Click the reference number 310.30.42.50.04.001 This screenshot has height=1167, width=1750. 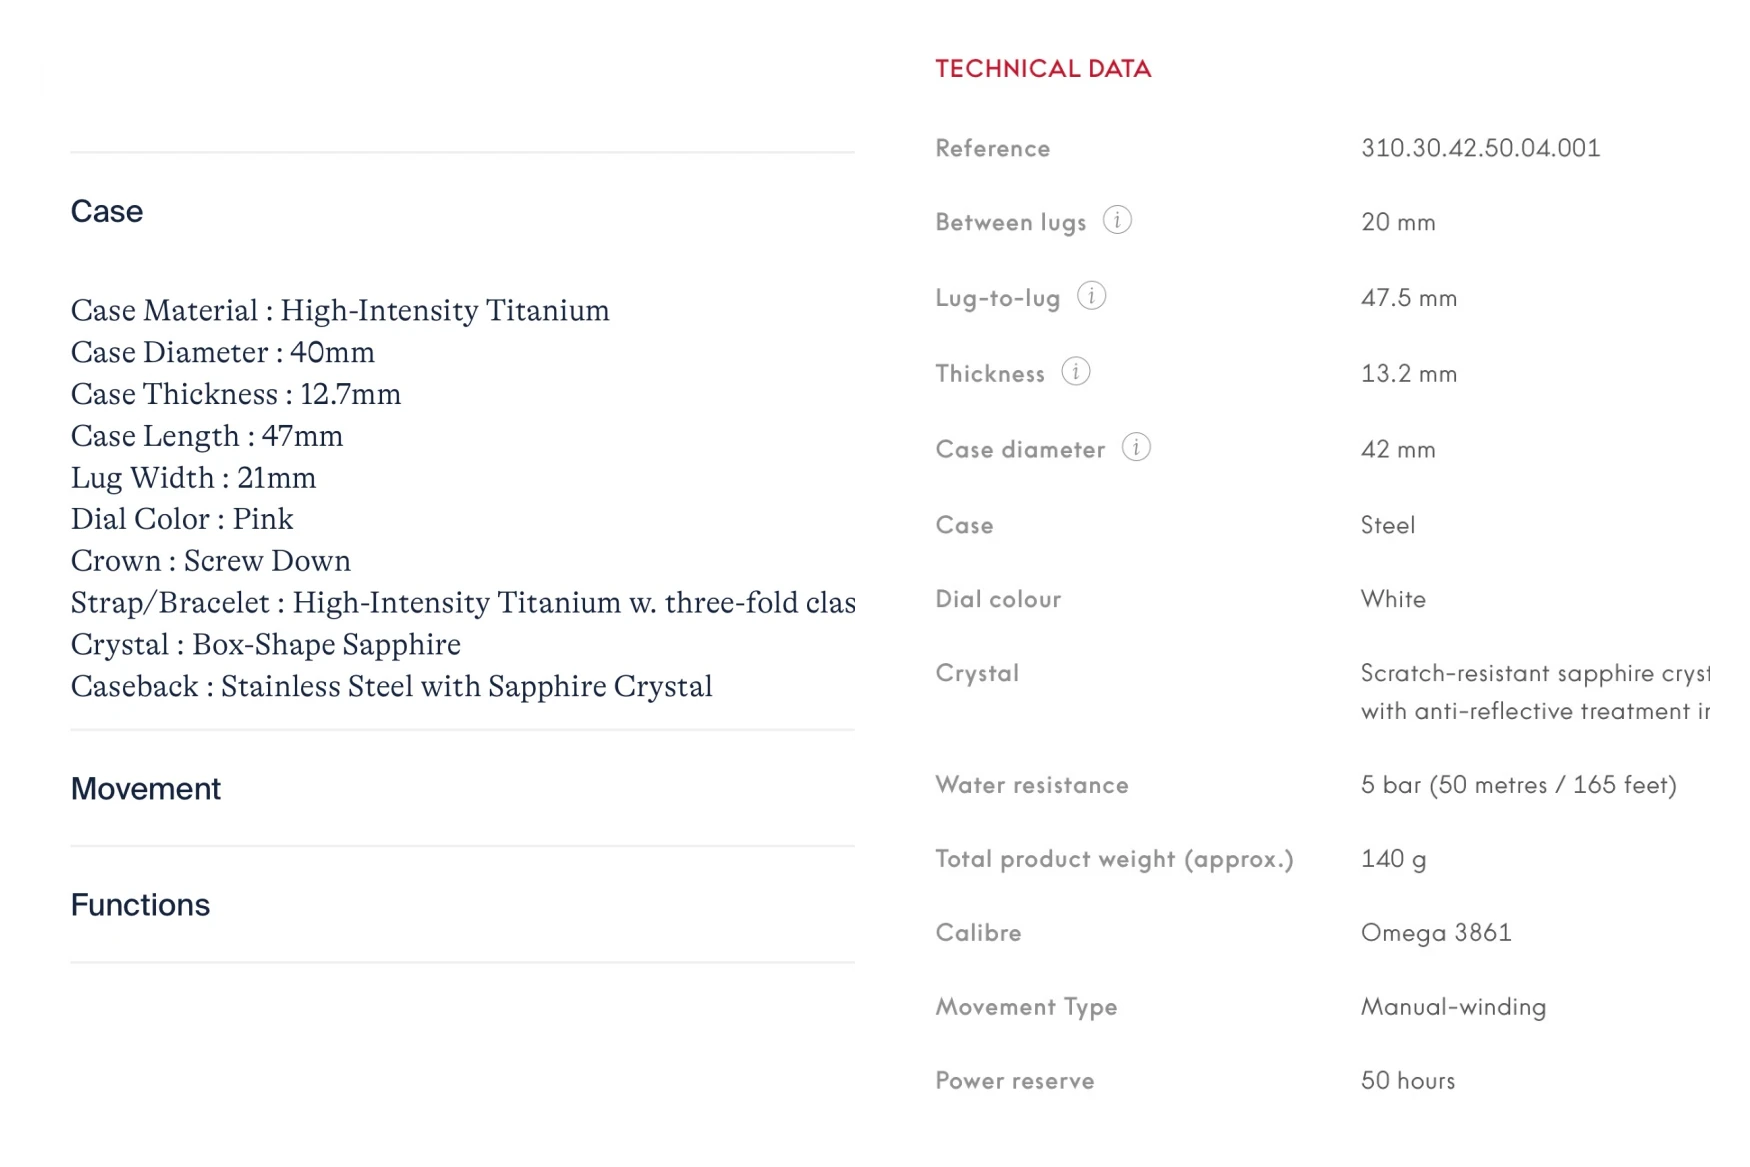[x=1480, y=148]
